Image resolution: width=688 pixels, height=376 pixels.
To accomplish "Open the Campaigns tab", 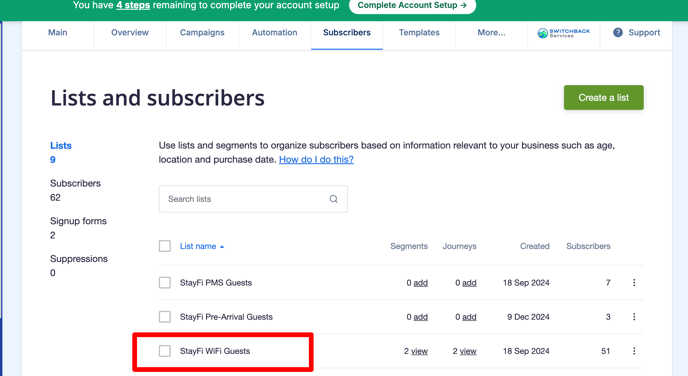I will pyautogui.click(x=202, y=32).
